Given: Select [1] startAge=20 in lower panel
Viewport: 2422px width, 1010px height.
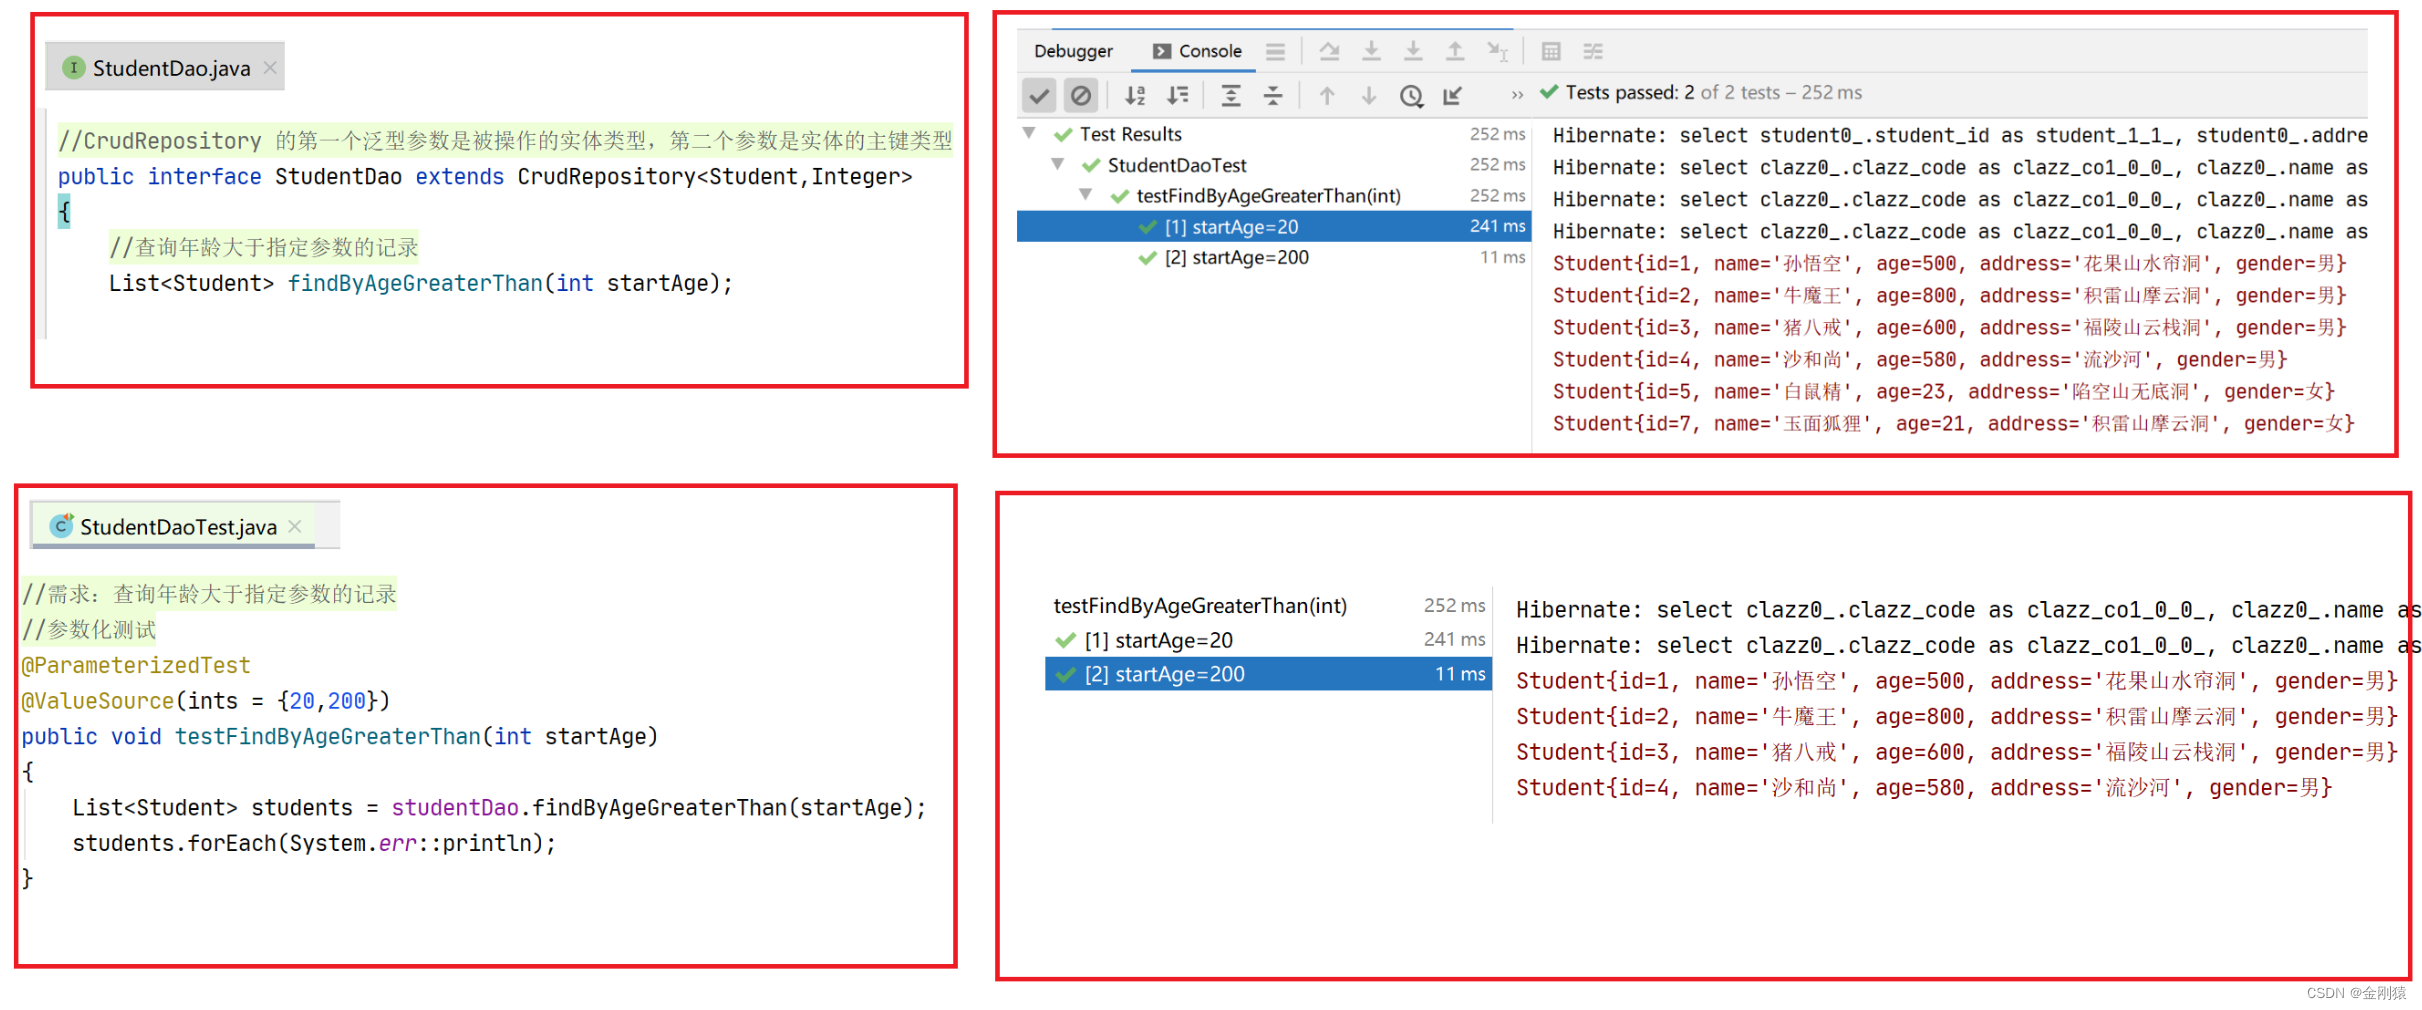Looking at the screenshot, I should coord(1268,640).
